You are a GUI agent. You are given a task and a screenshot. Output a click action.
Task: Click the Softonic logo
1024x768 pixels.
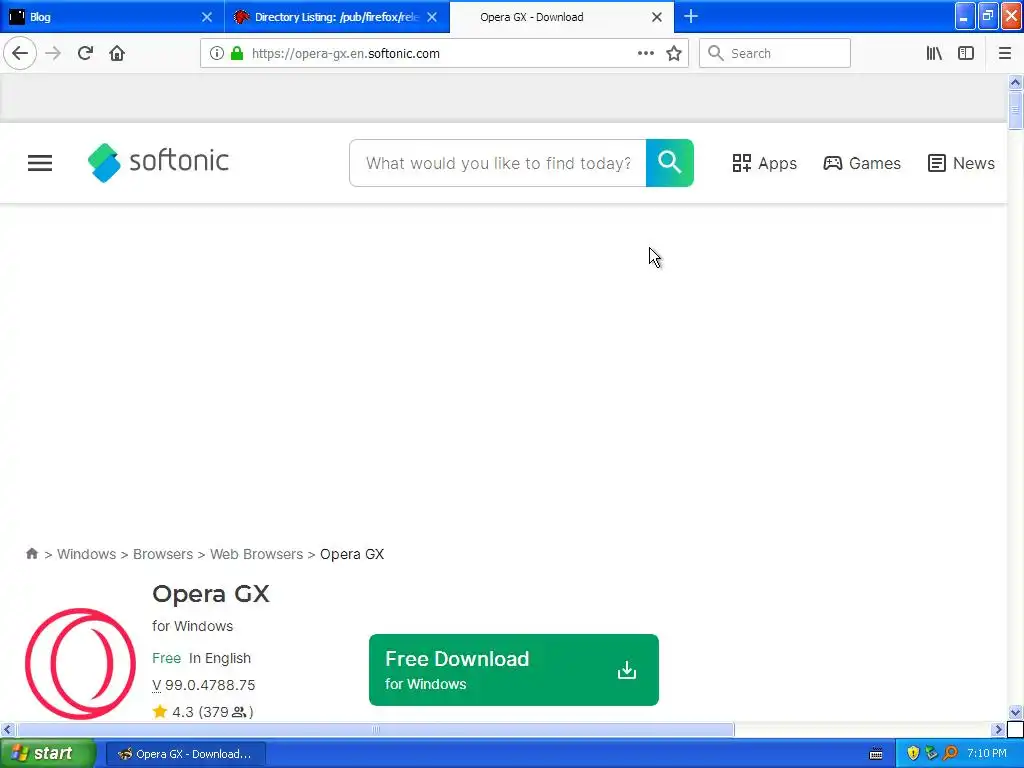[x=158, y=162]
